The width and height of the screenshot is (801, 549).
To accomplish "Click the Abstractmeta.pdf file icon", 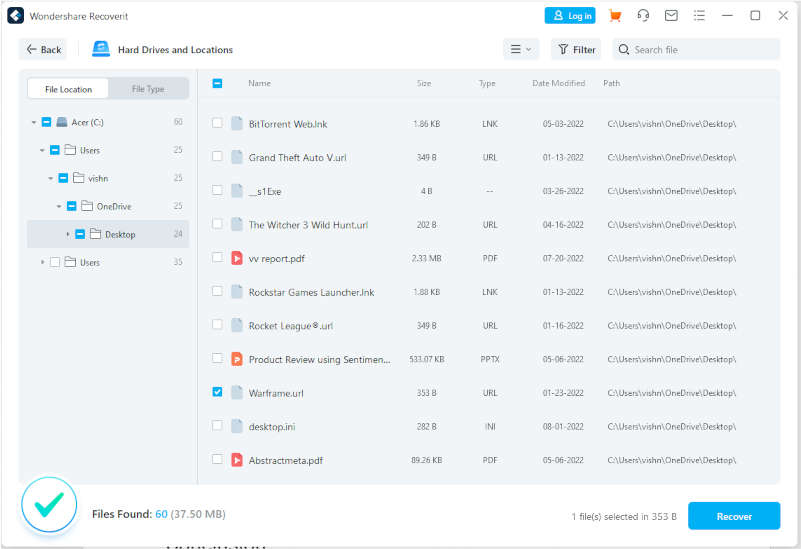I will (237, 460).
